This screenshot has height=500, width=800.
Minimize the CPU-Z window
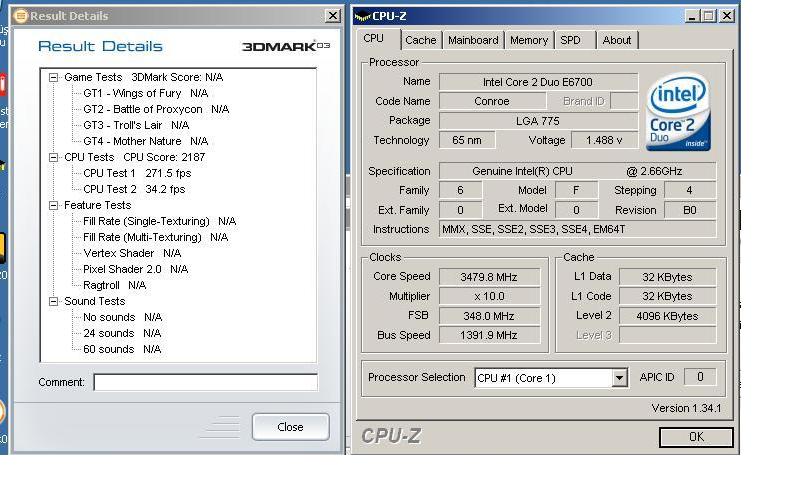(x=691, y=16)
